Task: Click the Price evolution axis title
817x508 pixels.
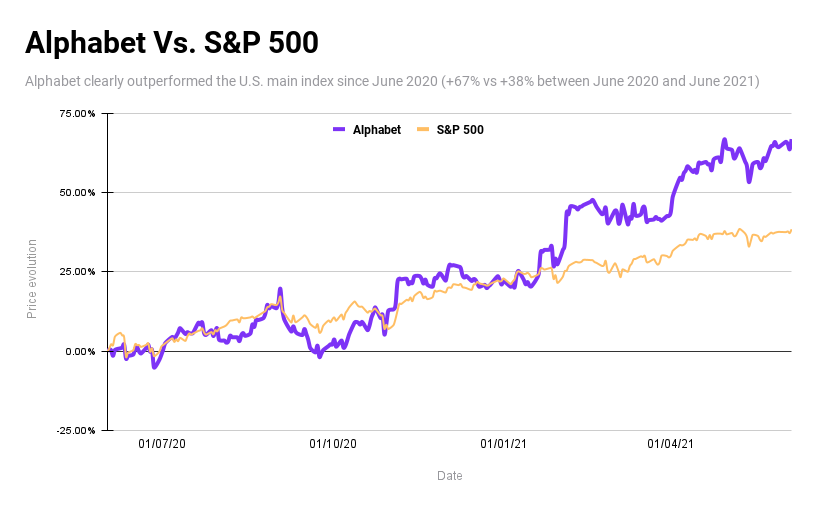Action: pos(32,279)
